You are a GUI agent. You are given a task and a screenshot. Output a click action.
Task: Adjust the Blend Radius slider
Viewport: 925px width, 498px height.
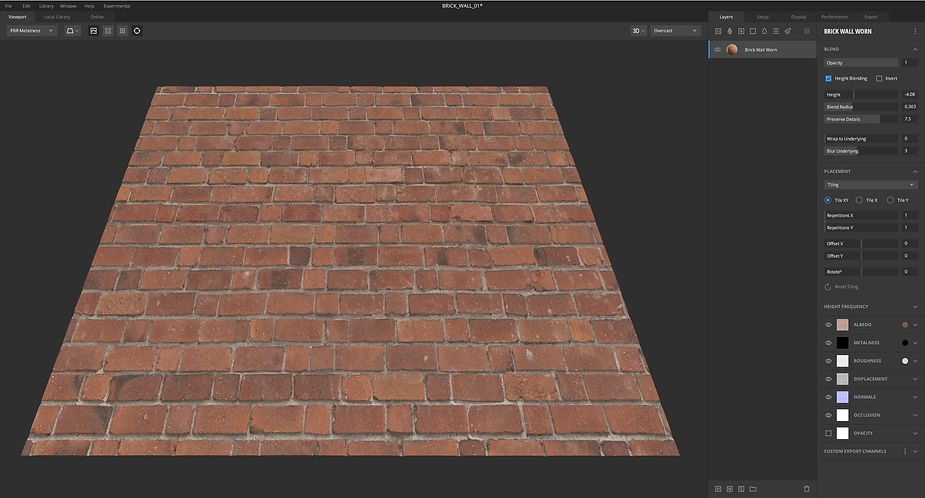point(861,107)
